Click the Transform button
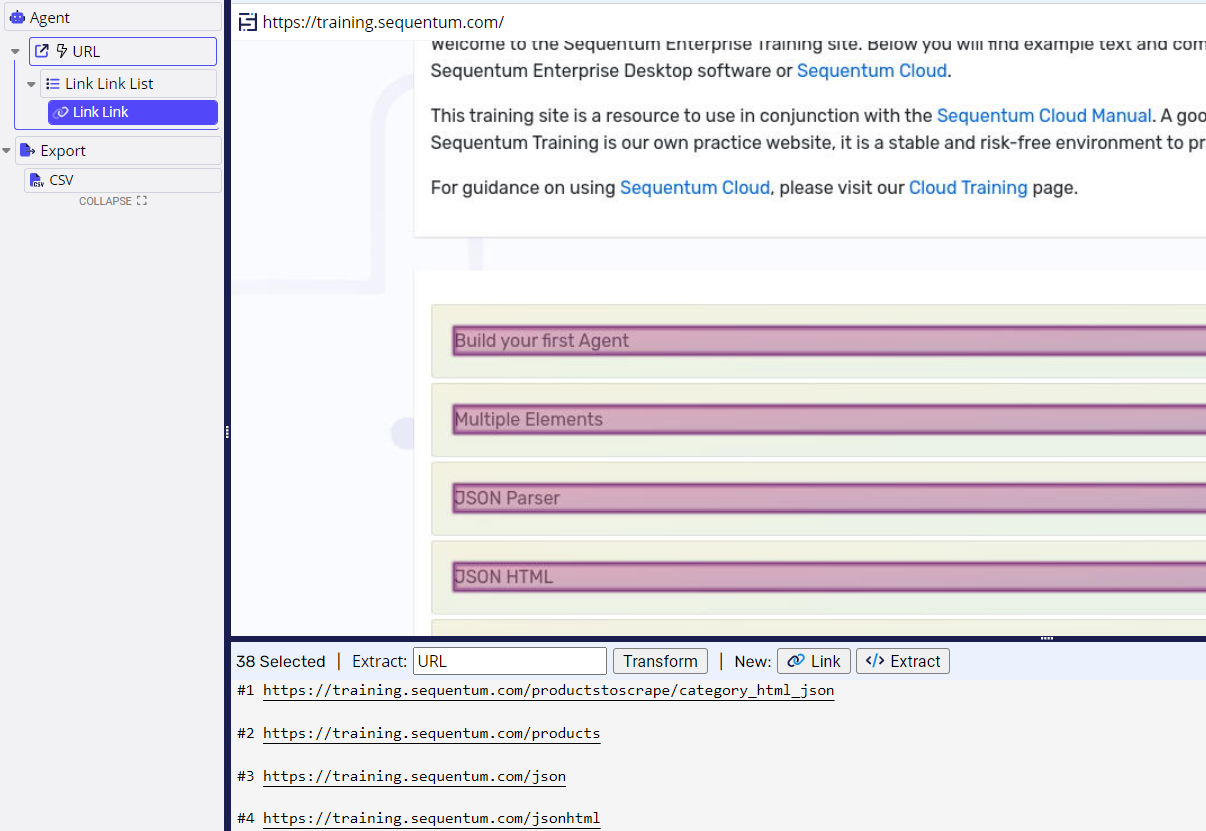The height and width of the screenshot is (831, 1206). click(x=660, y=661)
